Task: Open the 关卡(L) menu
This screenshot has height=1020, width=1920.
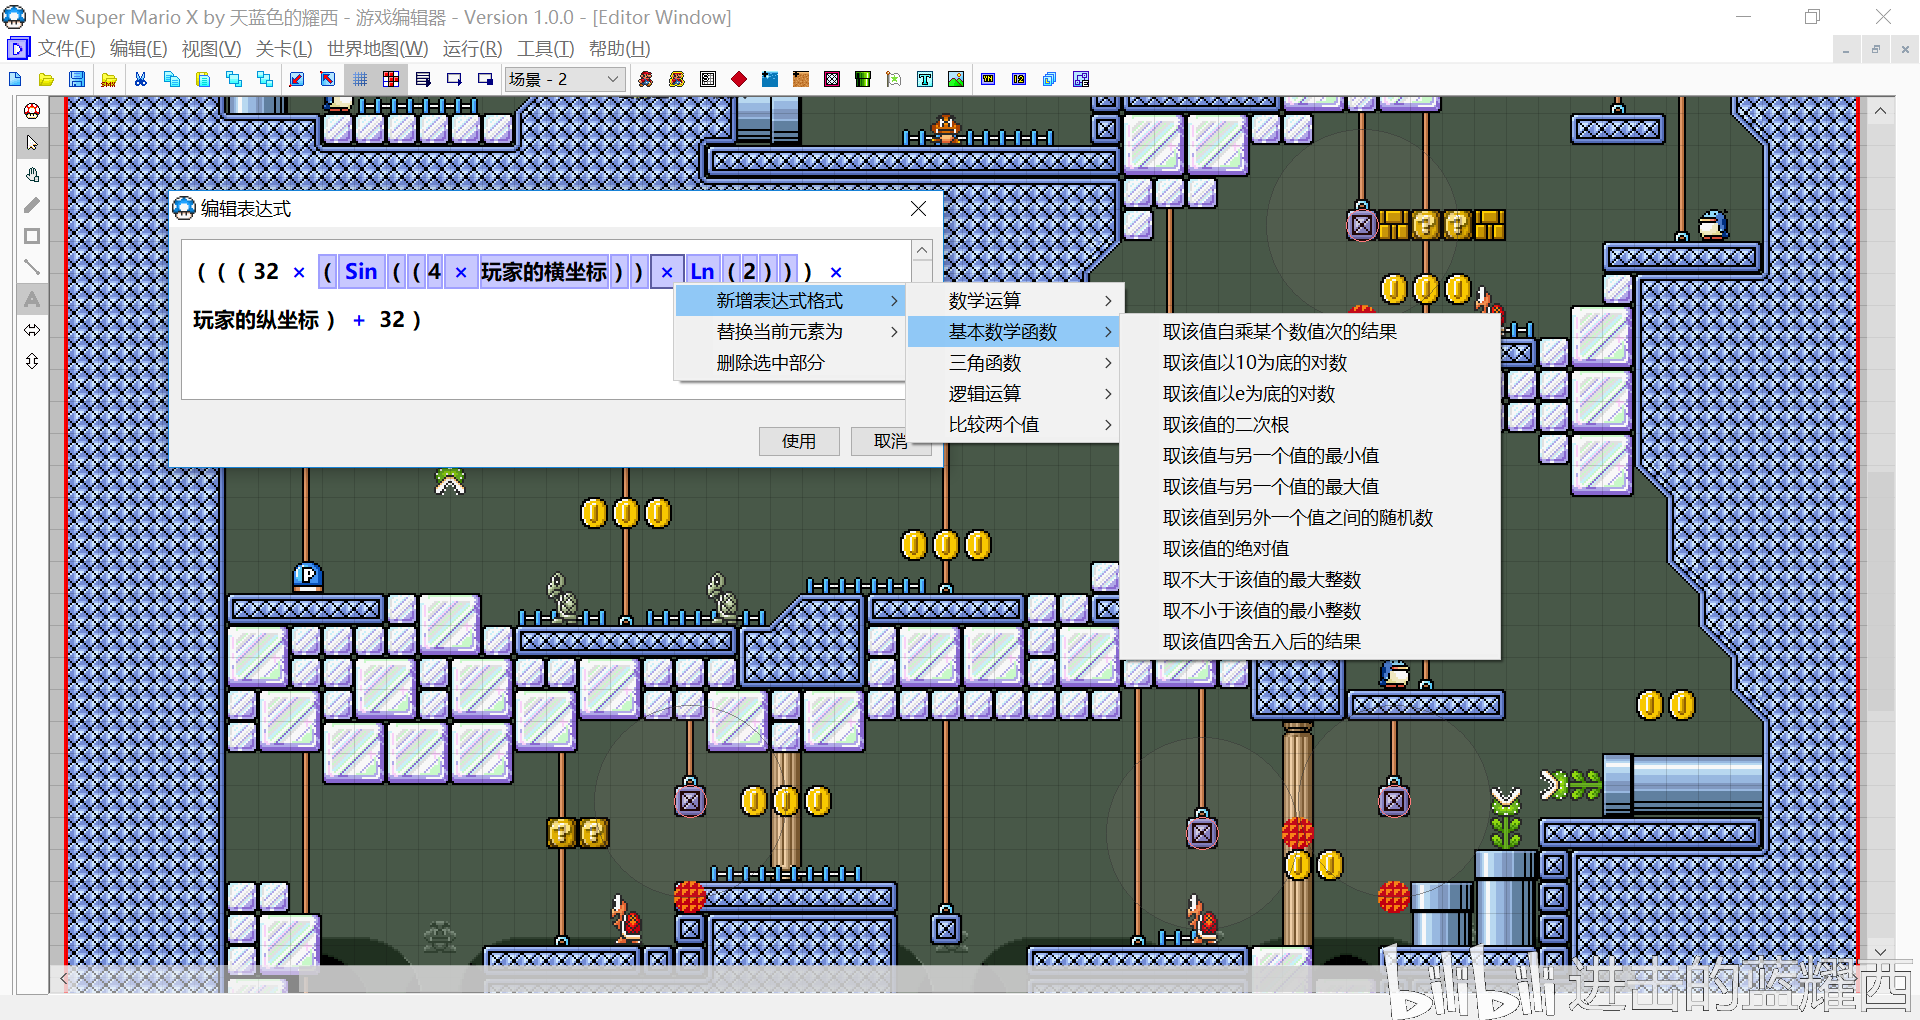Action: [284, 49]
